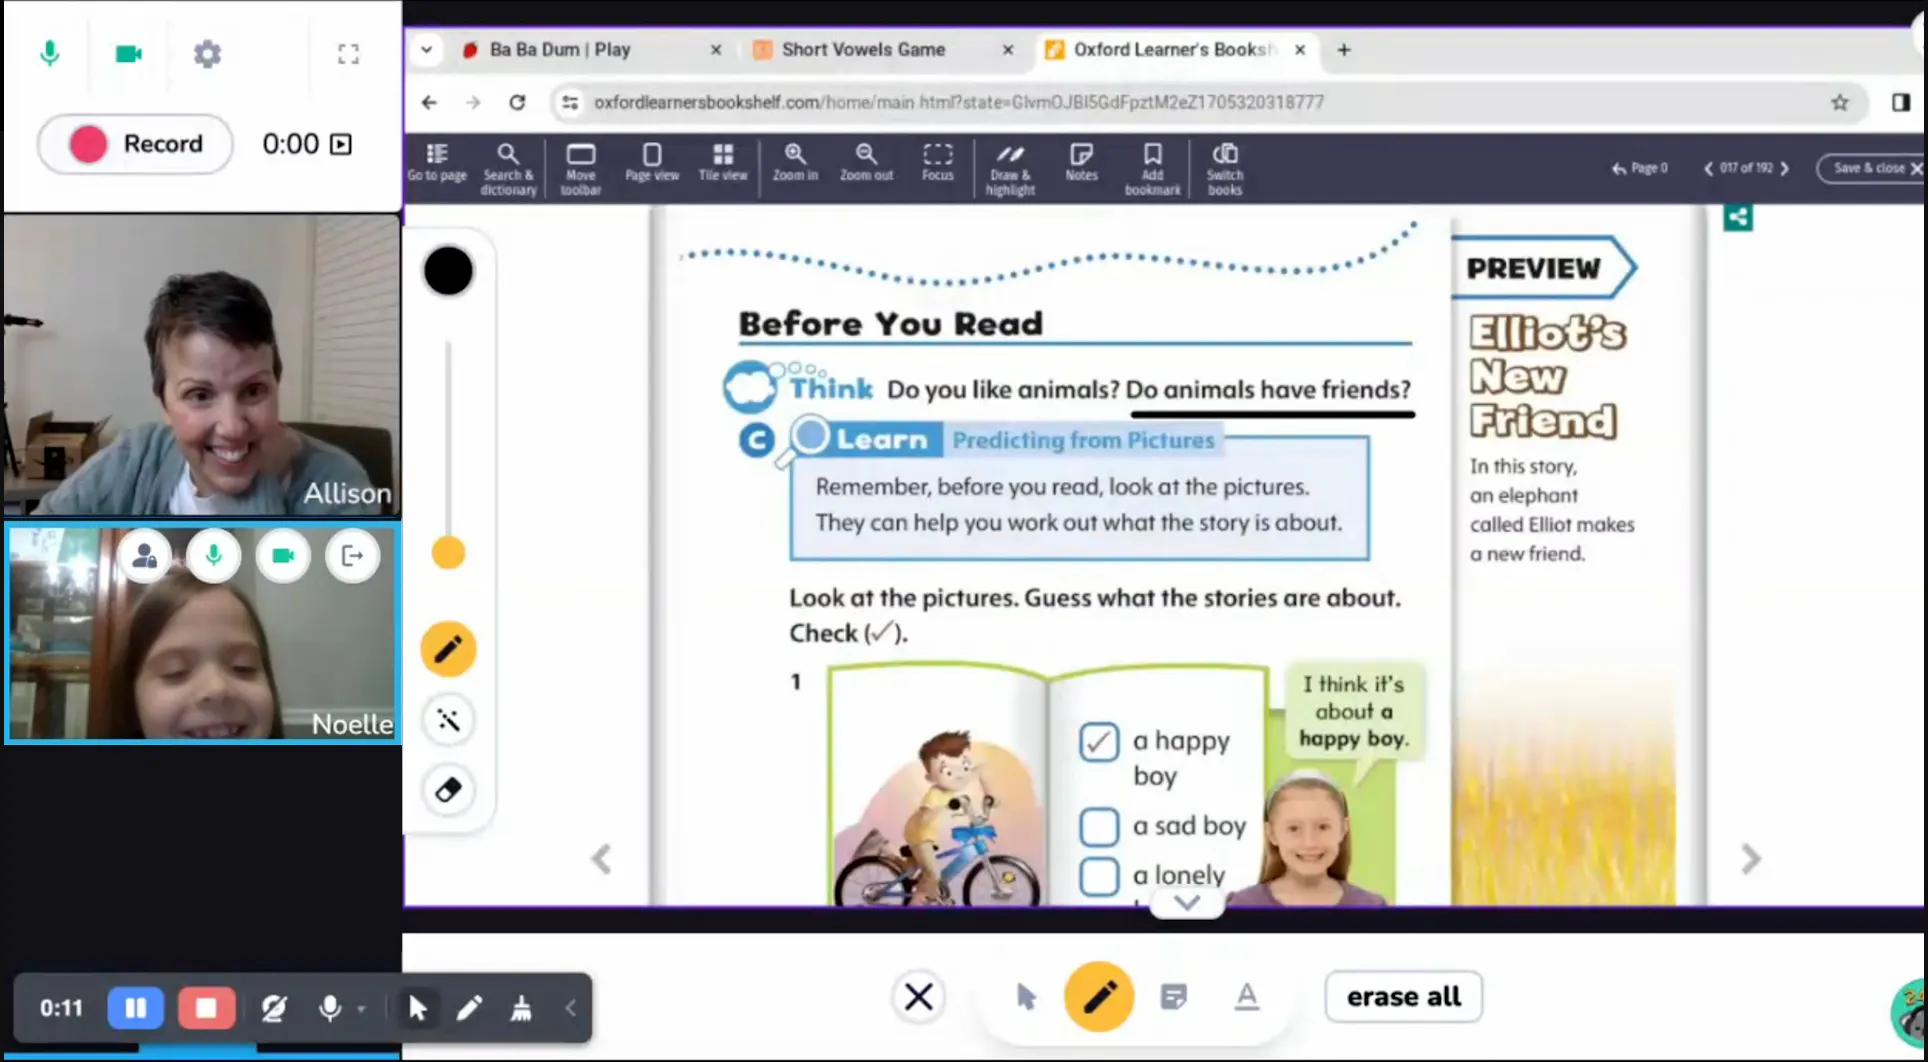
Task: Click the highlighter icon in the recording toolbar
Action: pos(521,1008)
